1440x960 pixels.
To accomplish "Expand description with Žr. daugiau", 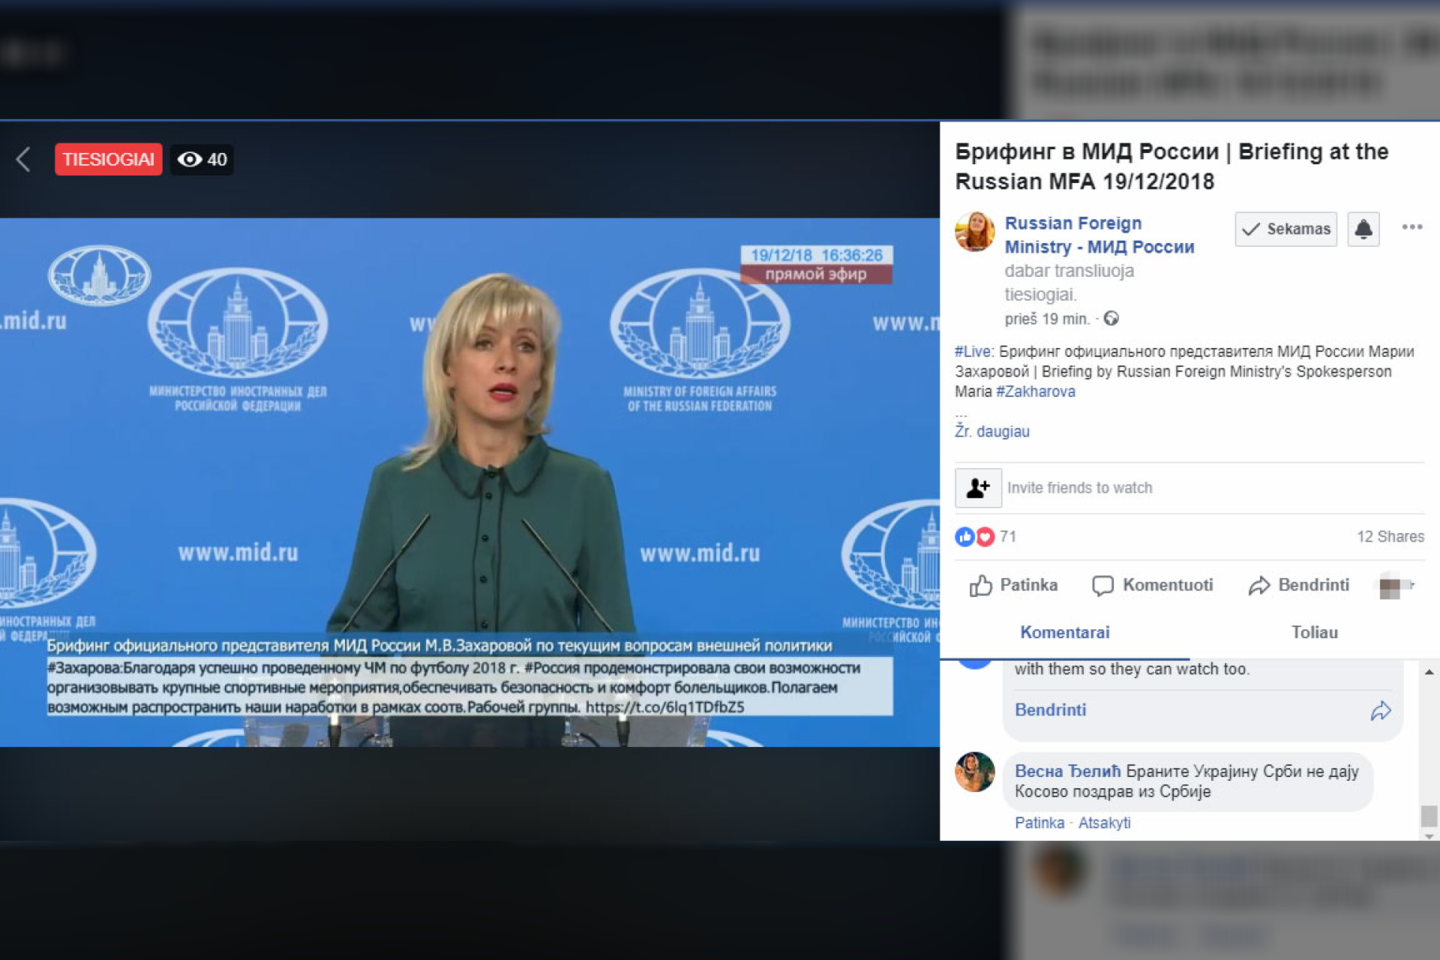I will click(x=992, y=431).
